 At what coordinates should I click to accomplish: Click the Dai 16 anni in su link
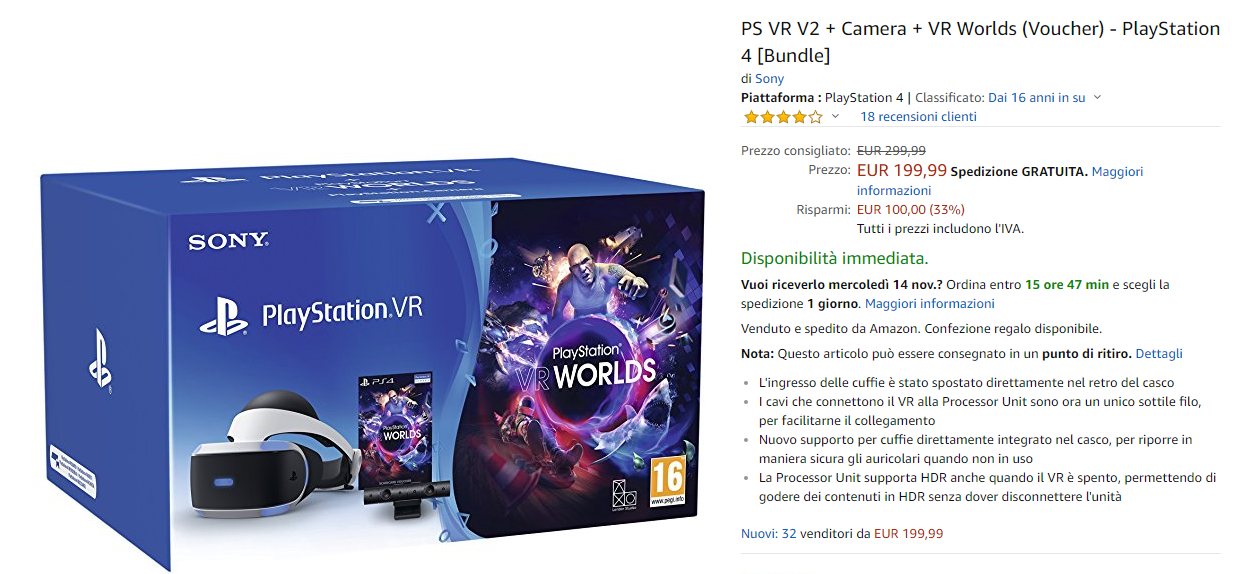pos(1036,97)
